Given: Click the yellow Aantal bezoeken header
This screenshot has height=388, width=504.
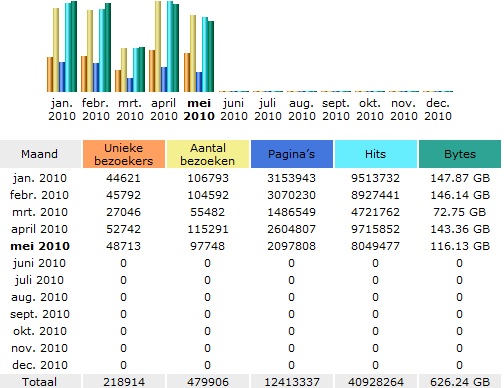Looking at the screenshot, I should point(208,154).
